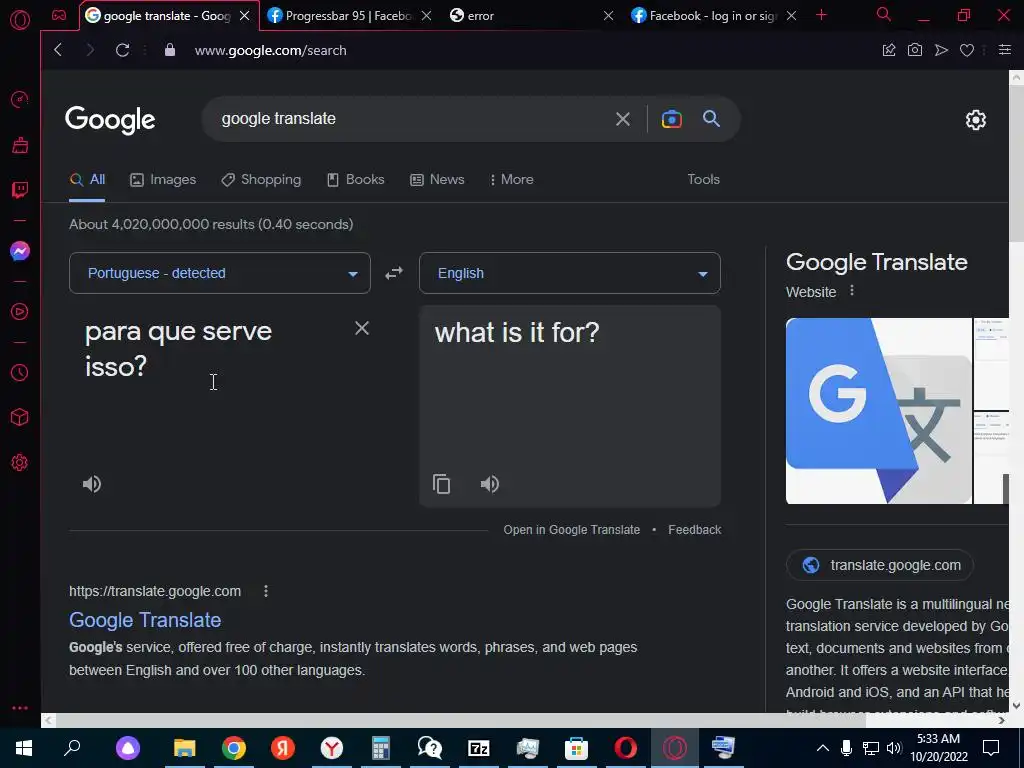The image size is (1024, 768).
Task: Add page to bookmarks heart icon
Action: pyautogui.click(x=967, y=50)
